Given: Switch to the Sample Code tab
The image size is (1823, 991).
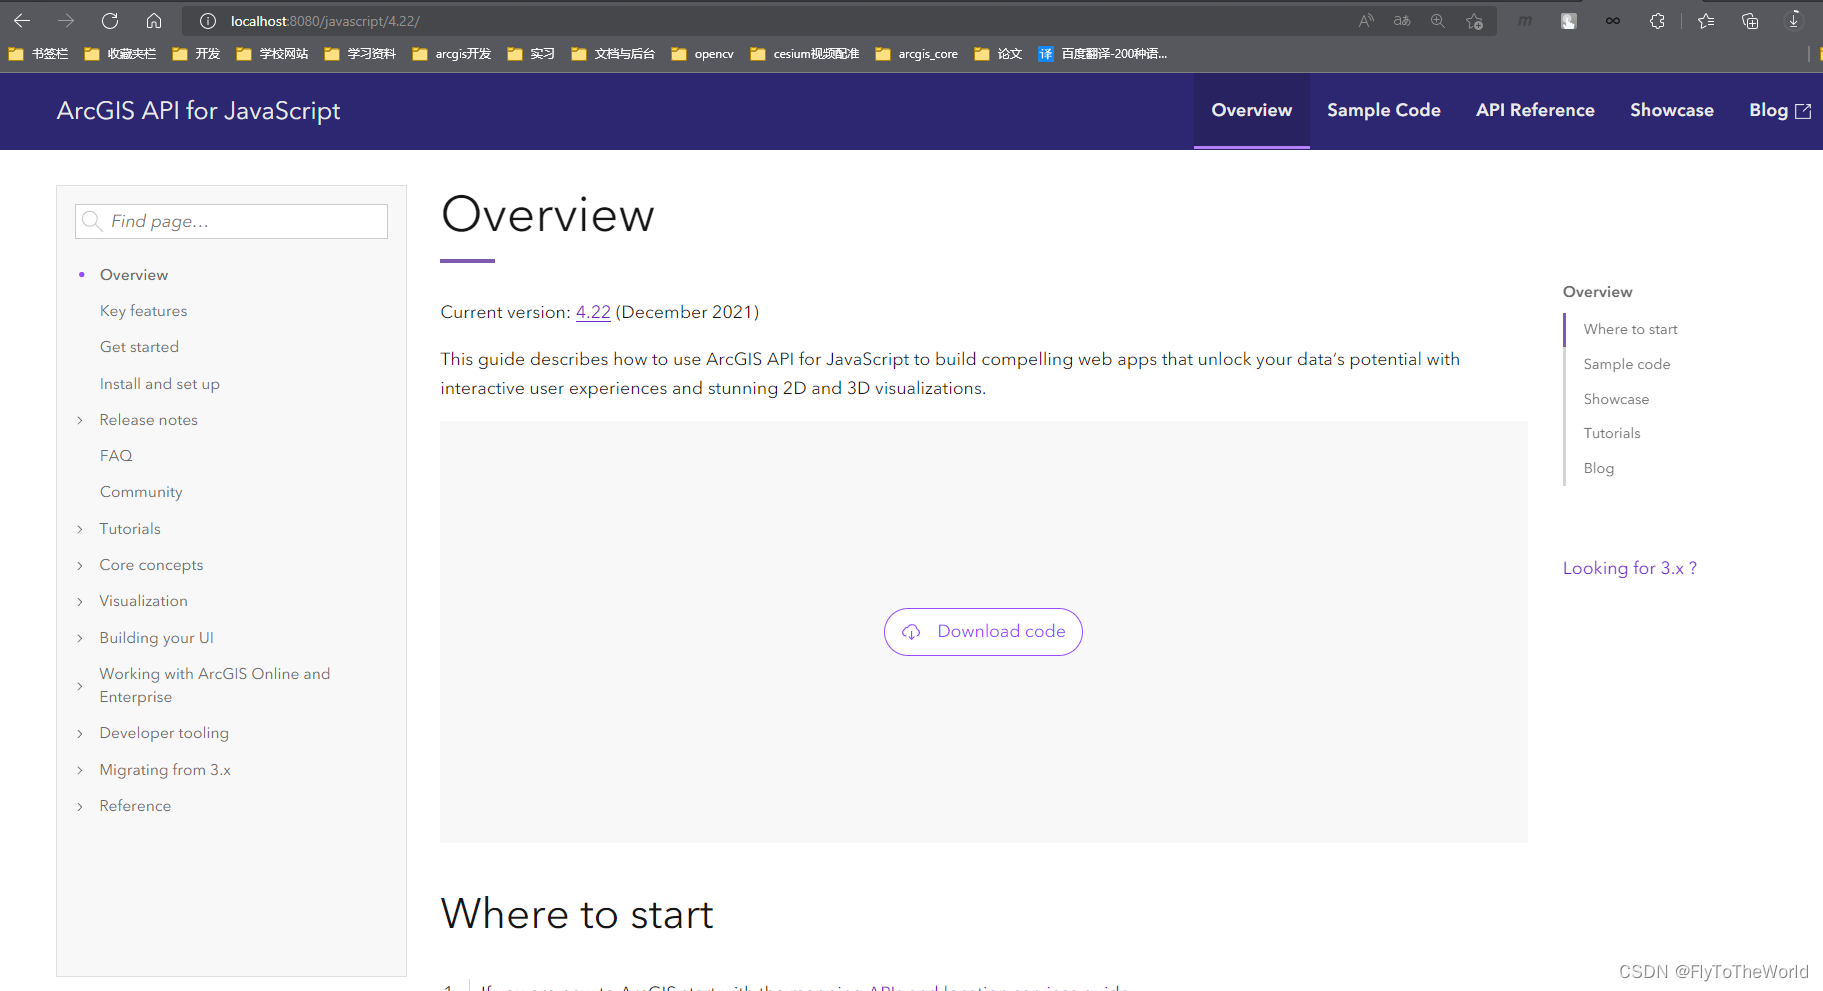Looking at the screenshot, I should coord(1384,110).
